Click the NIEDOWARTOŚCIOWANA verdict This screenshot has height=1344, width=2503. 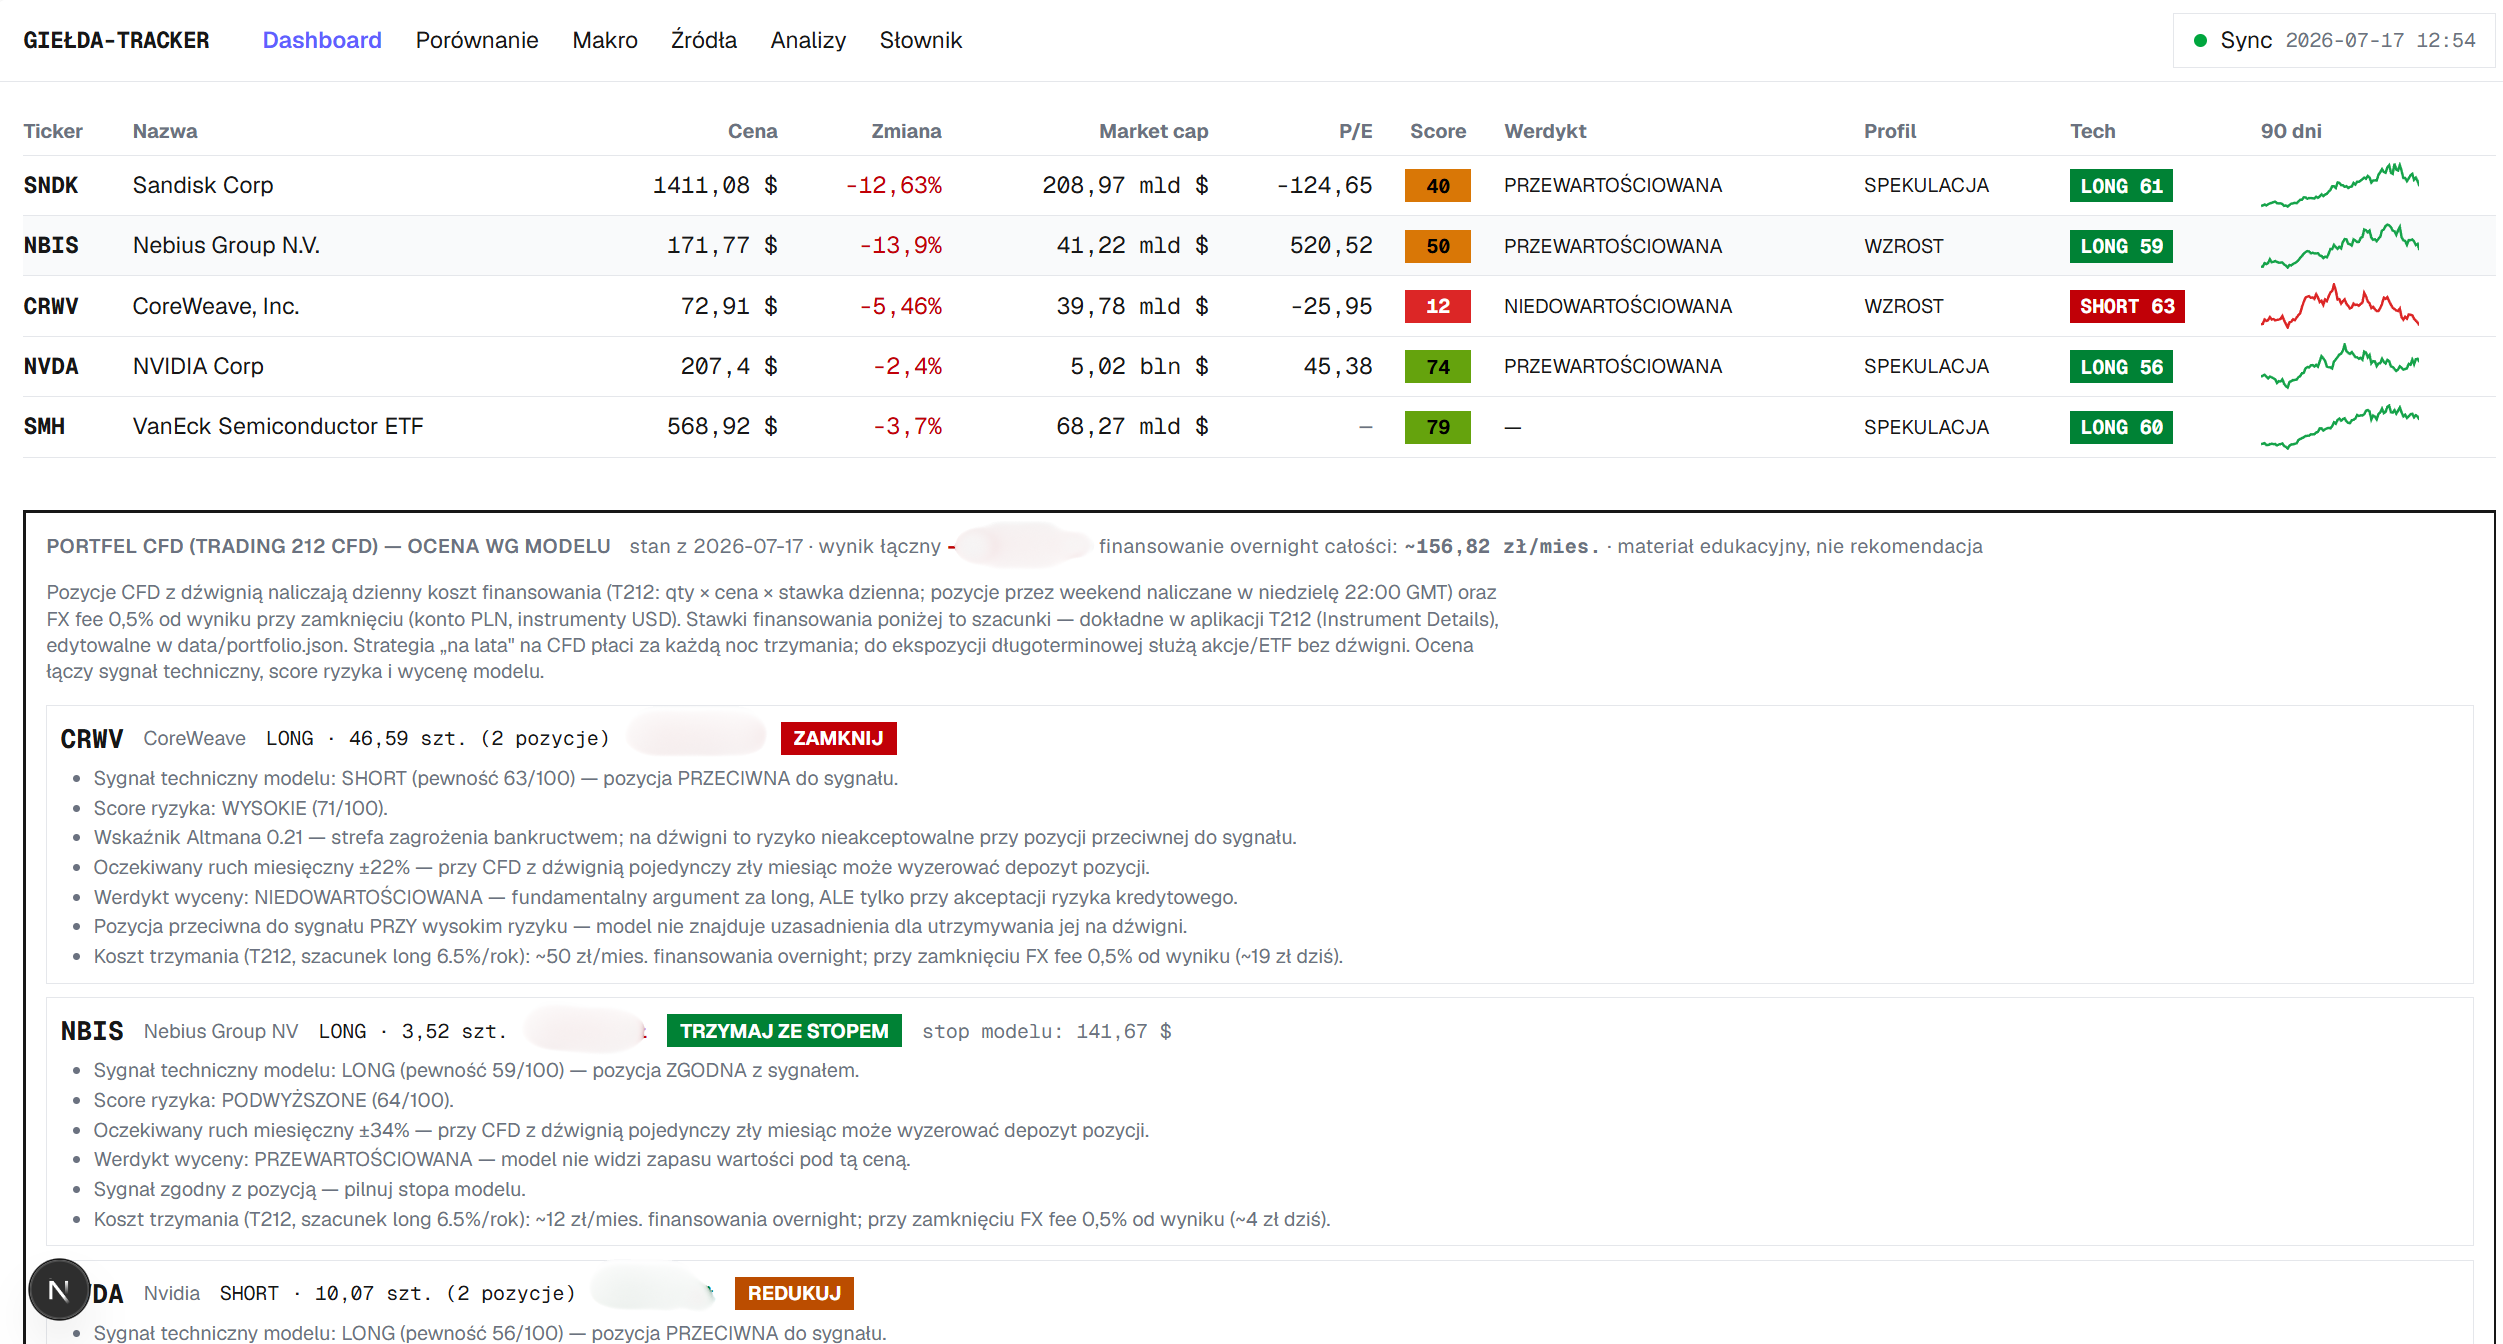[x=1618, y=306]
